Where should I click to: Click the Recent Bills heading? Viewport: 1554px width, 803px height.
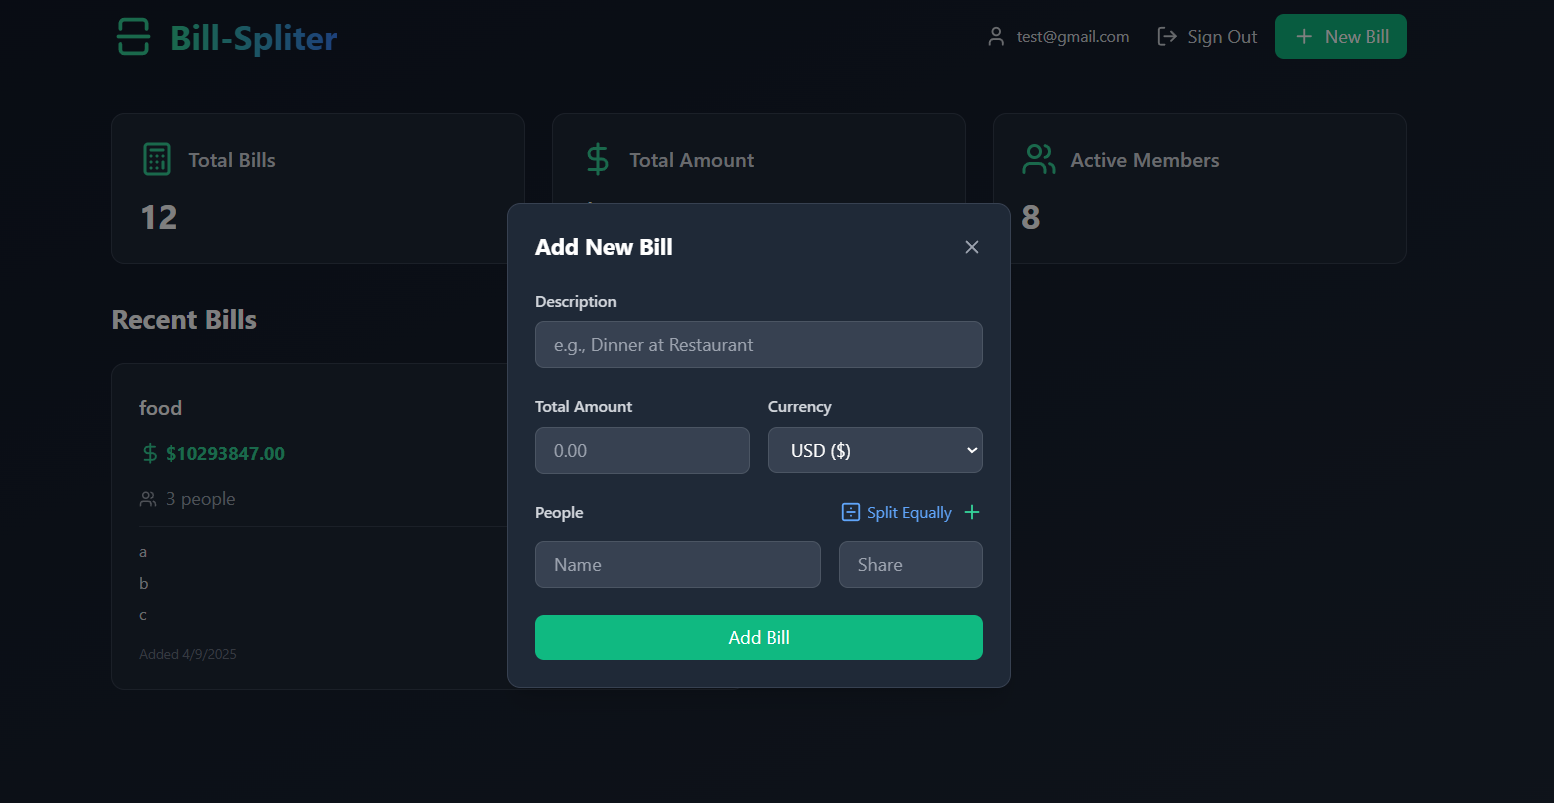(184, 319)
